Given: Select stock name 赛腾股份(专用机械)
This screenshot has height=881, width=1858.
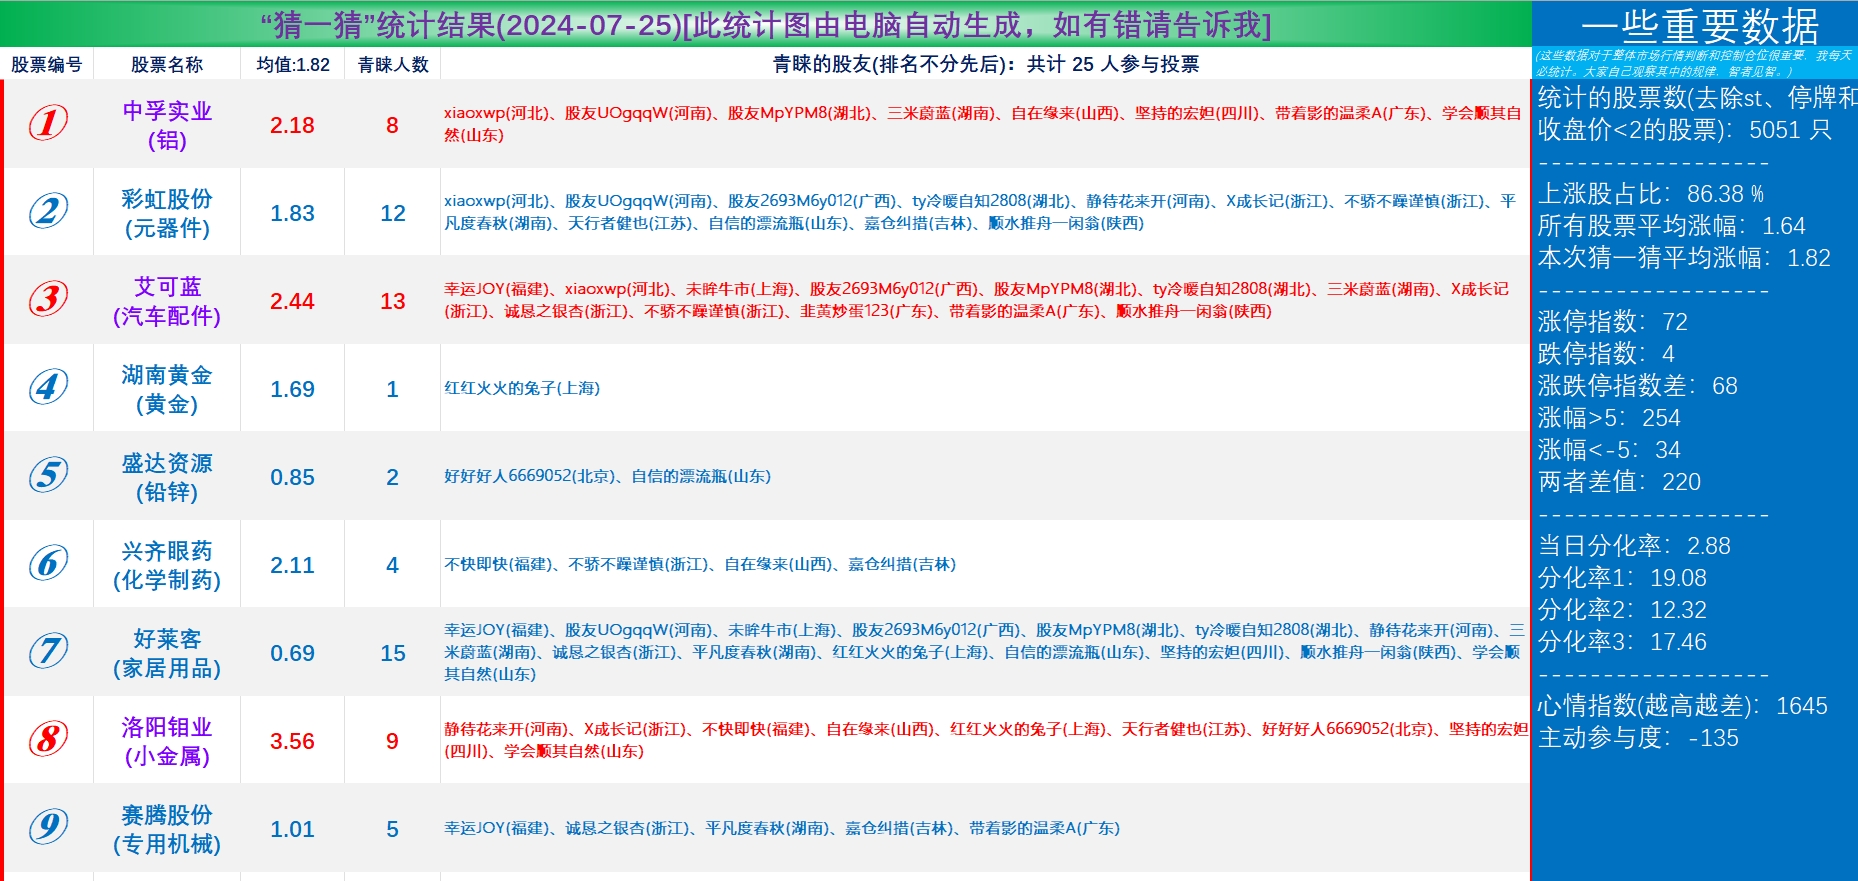Looking at the screenshot, I should tap(167, 829).
